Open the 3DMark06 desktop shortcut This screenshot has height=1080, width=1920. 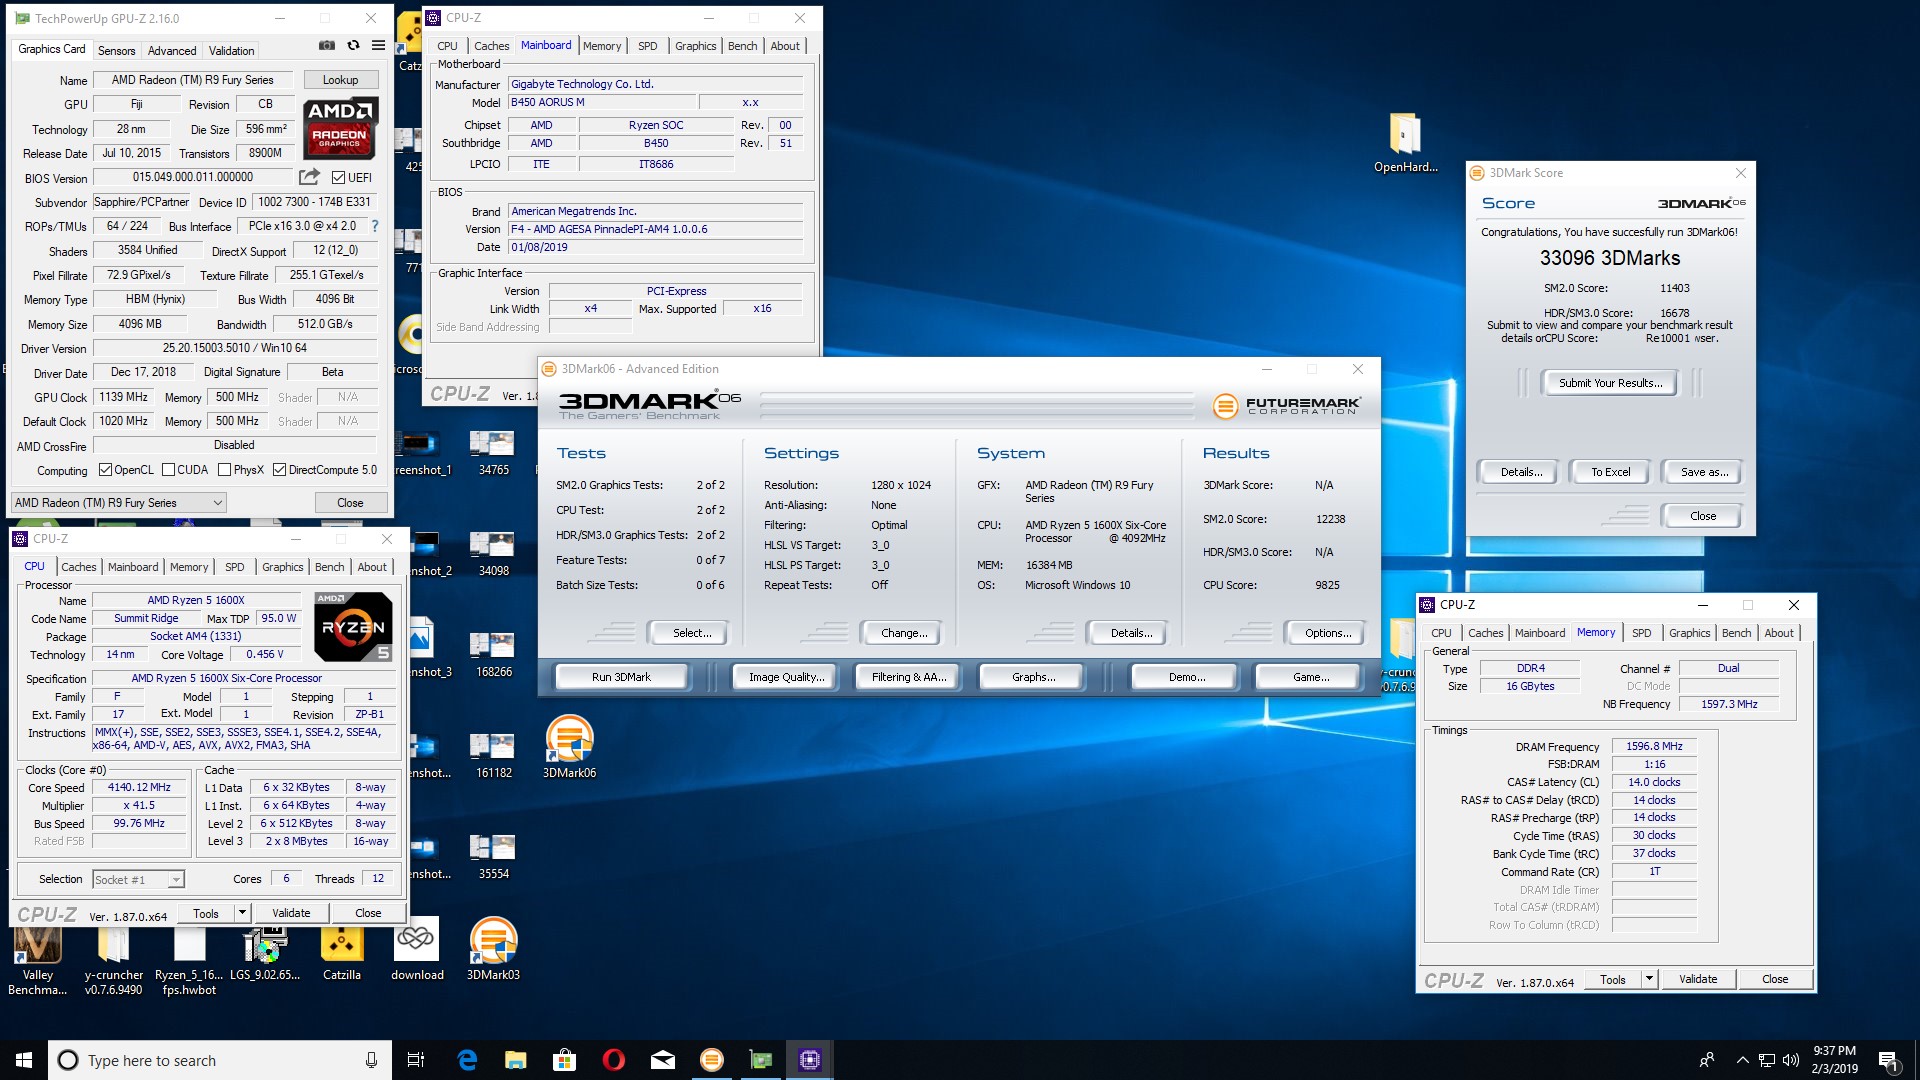coord(569,747)
